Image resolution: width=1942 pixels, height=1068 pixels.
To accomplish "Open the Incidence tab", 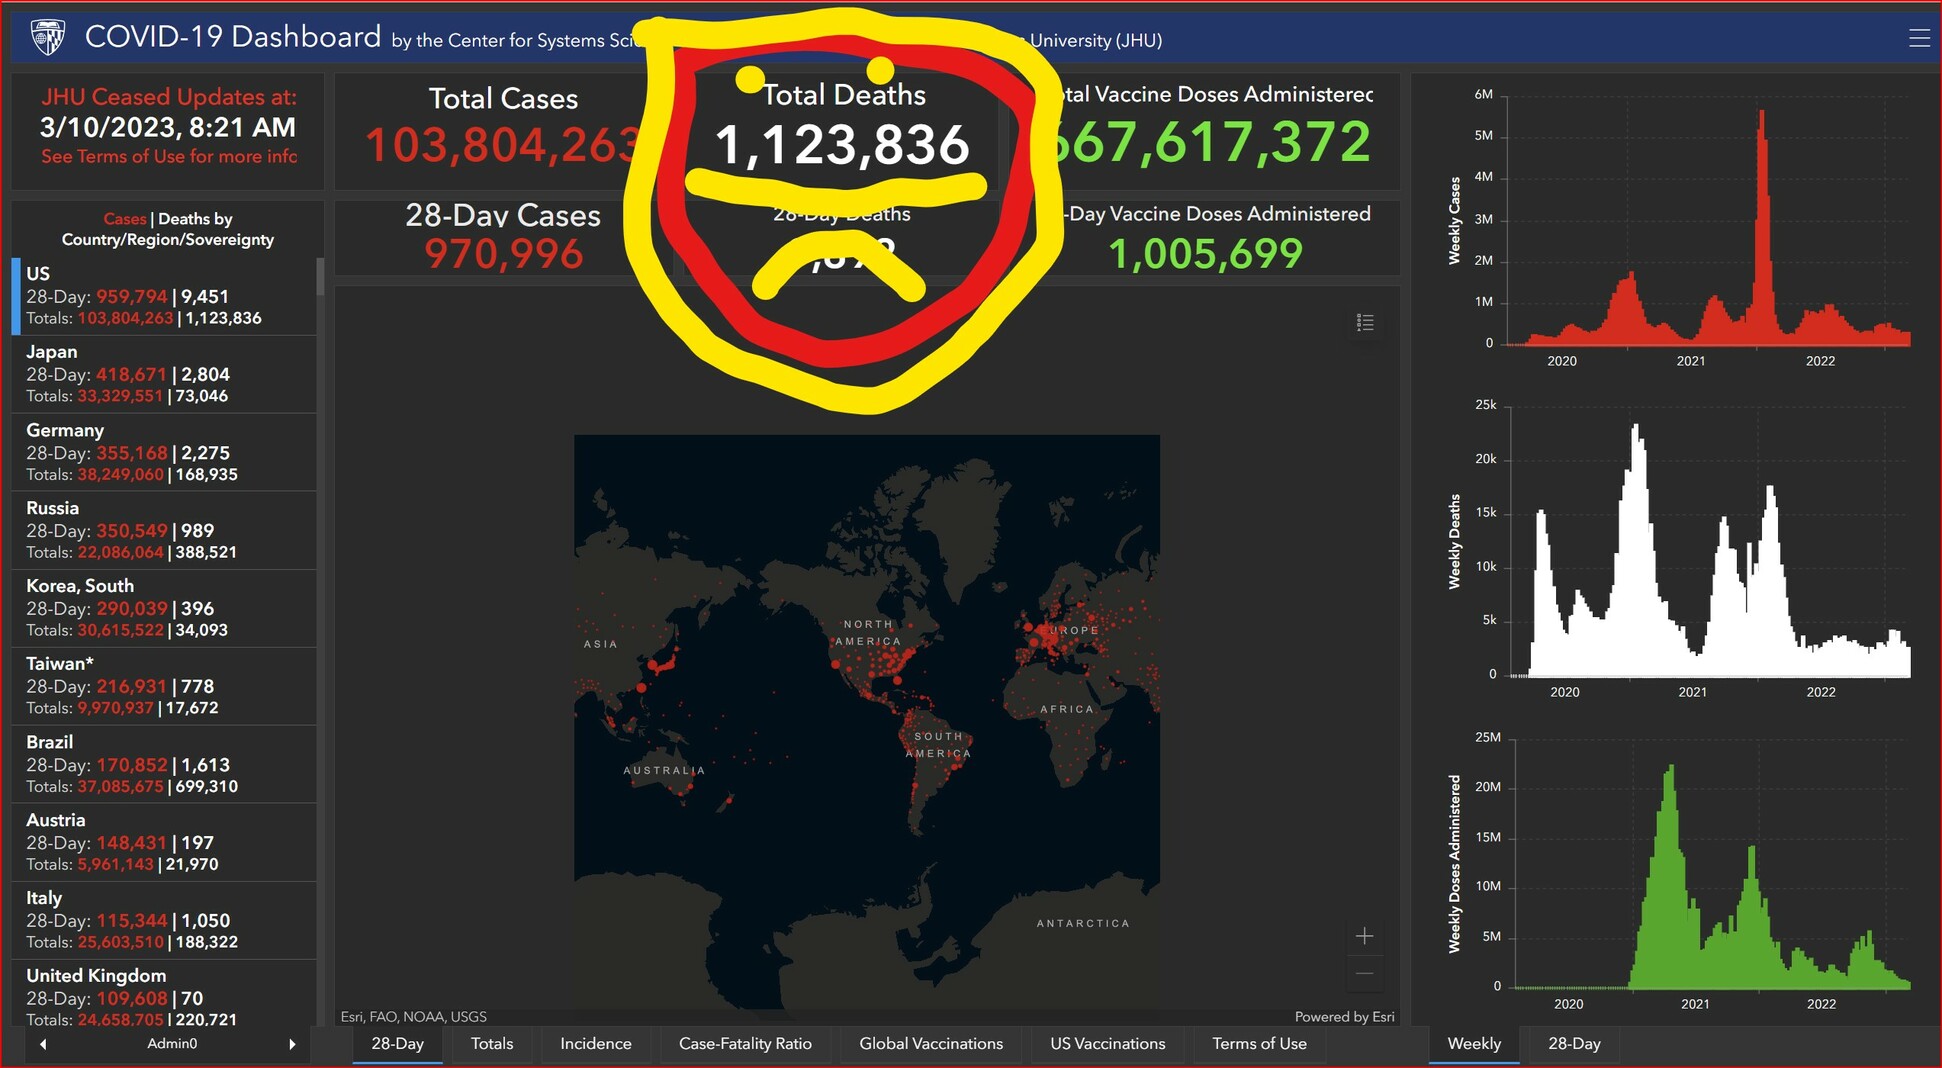I will pos(595,1043).
